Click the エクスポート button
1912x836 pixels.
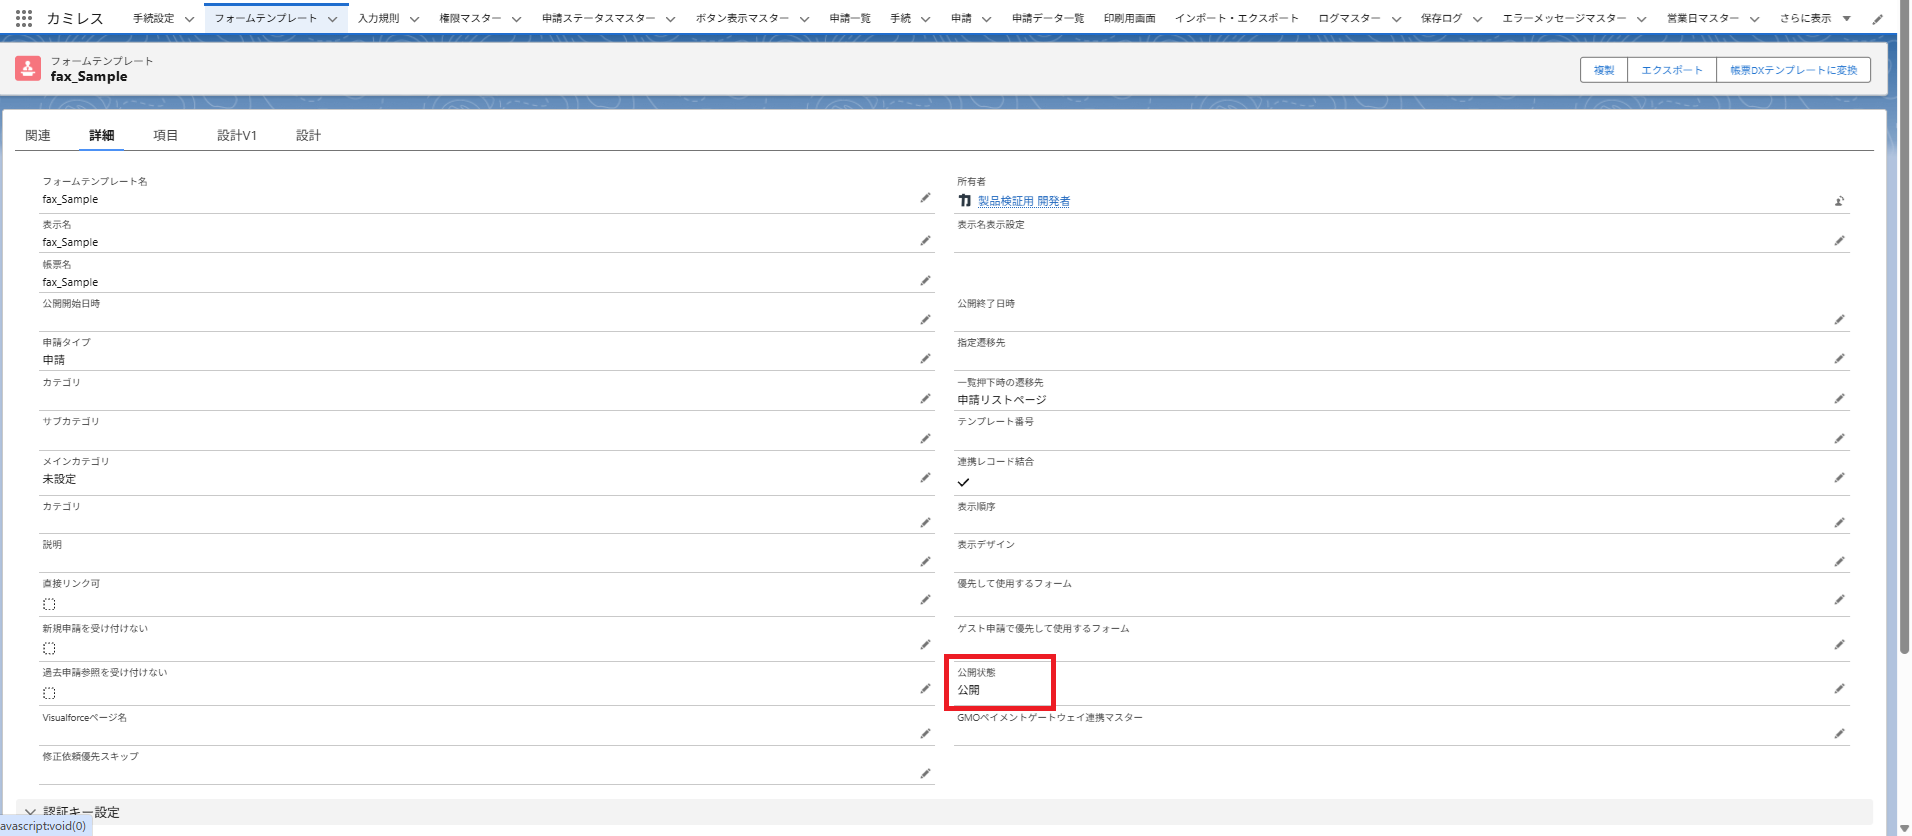[x=1671, y=70]
